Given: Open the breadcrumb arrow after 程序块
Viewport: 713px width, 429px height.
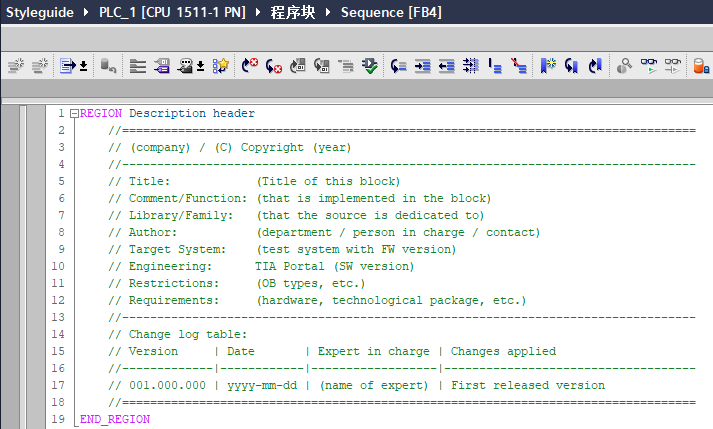Looking at the screenshot, I should pos(328,12).
